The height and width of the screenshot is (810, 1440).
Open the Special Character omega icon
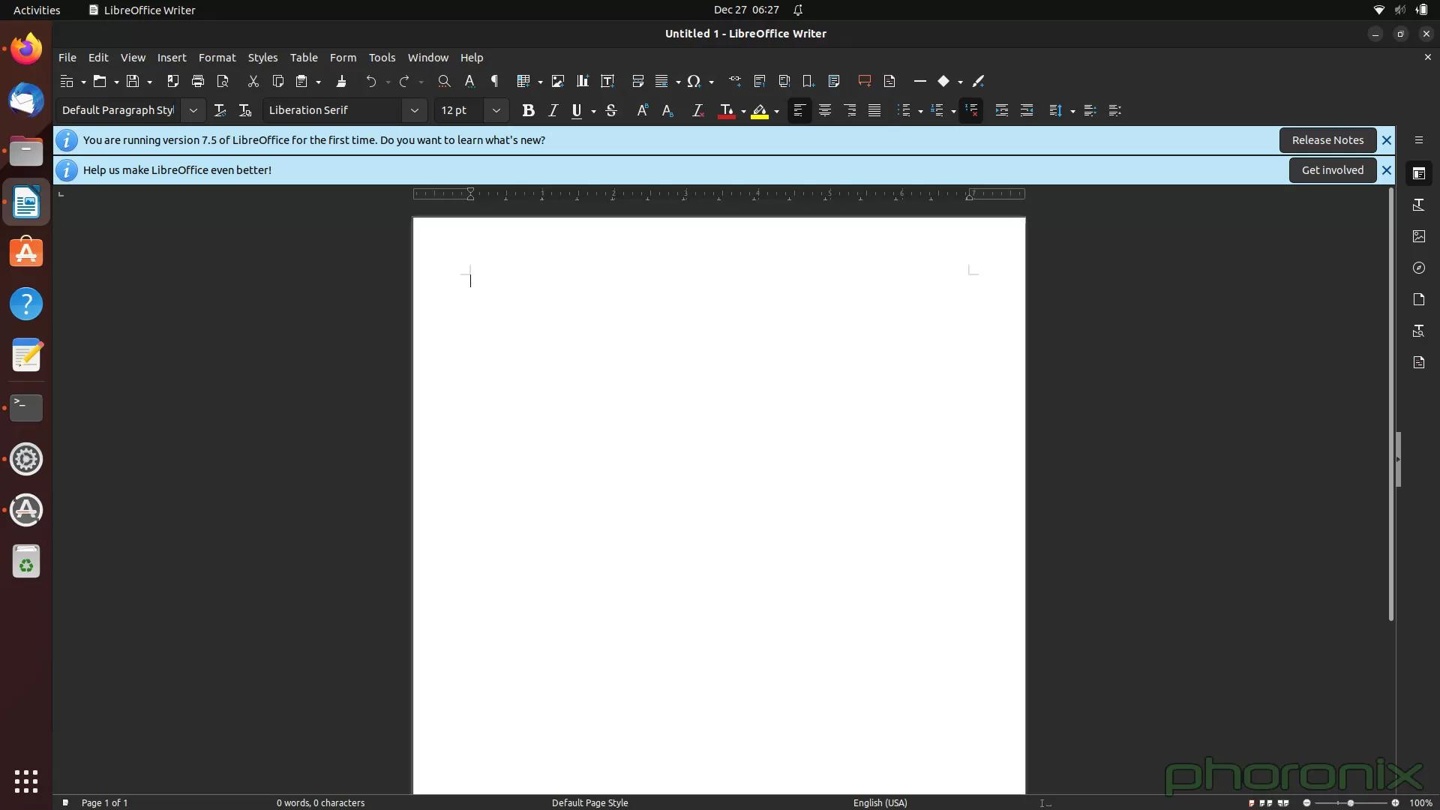[693, 81]
